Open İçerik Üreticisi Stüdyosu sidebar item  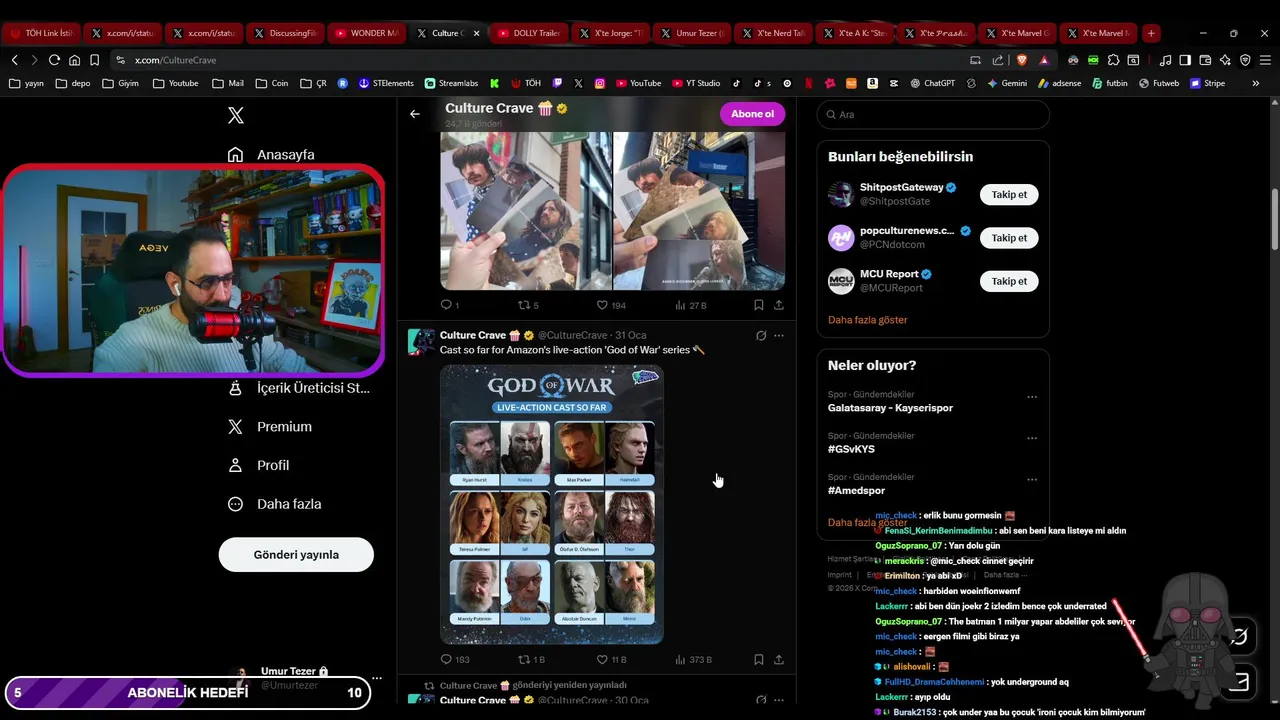click(299, 388)
